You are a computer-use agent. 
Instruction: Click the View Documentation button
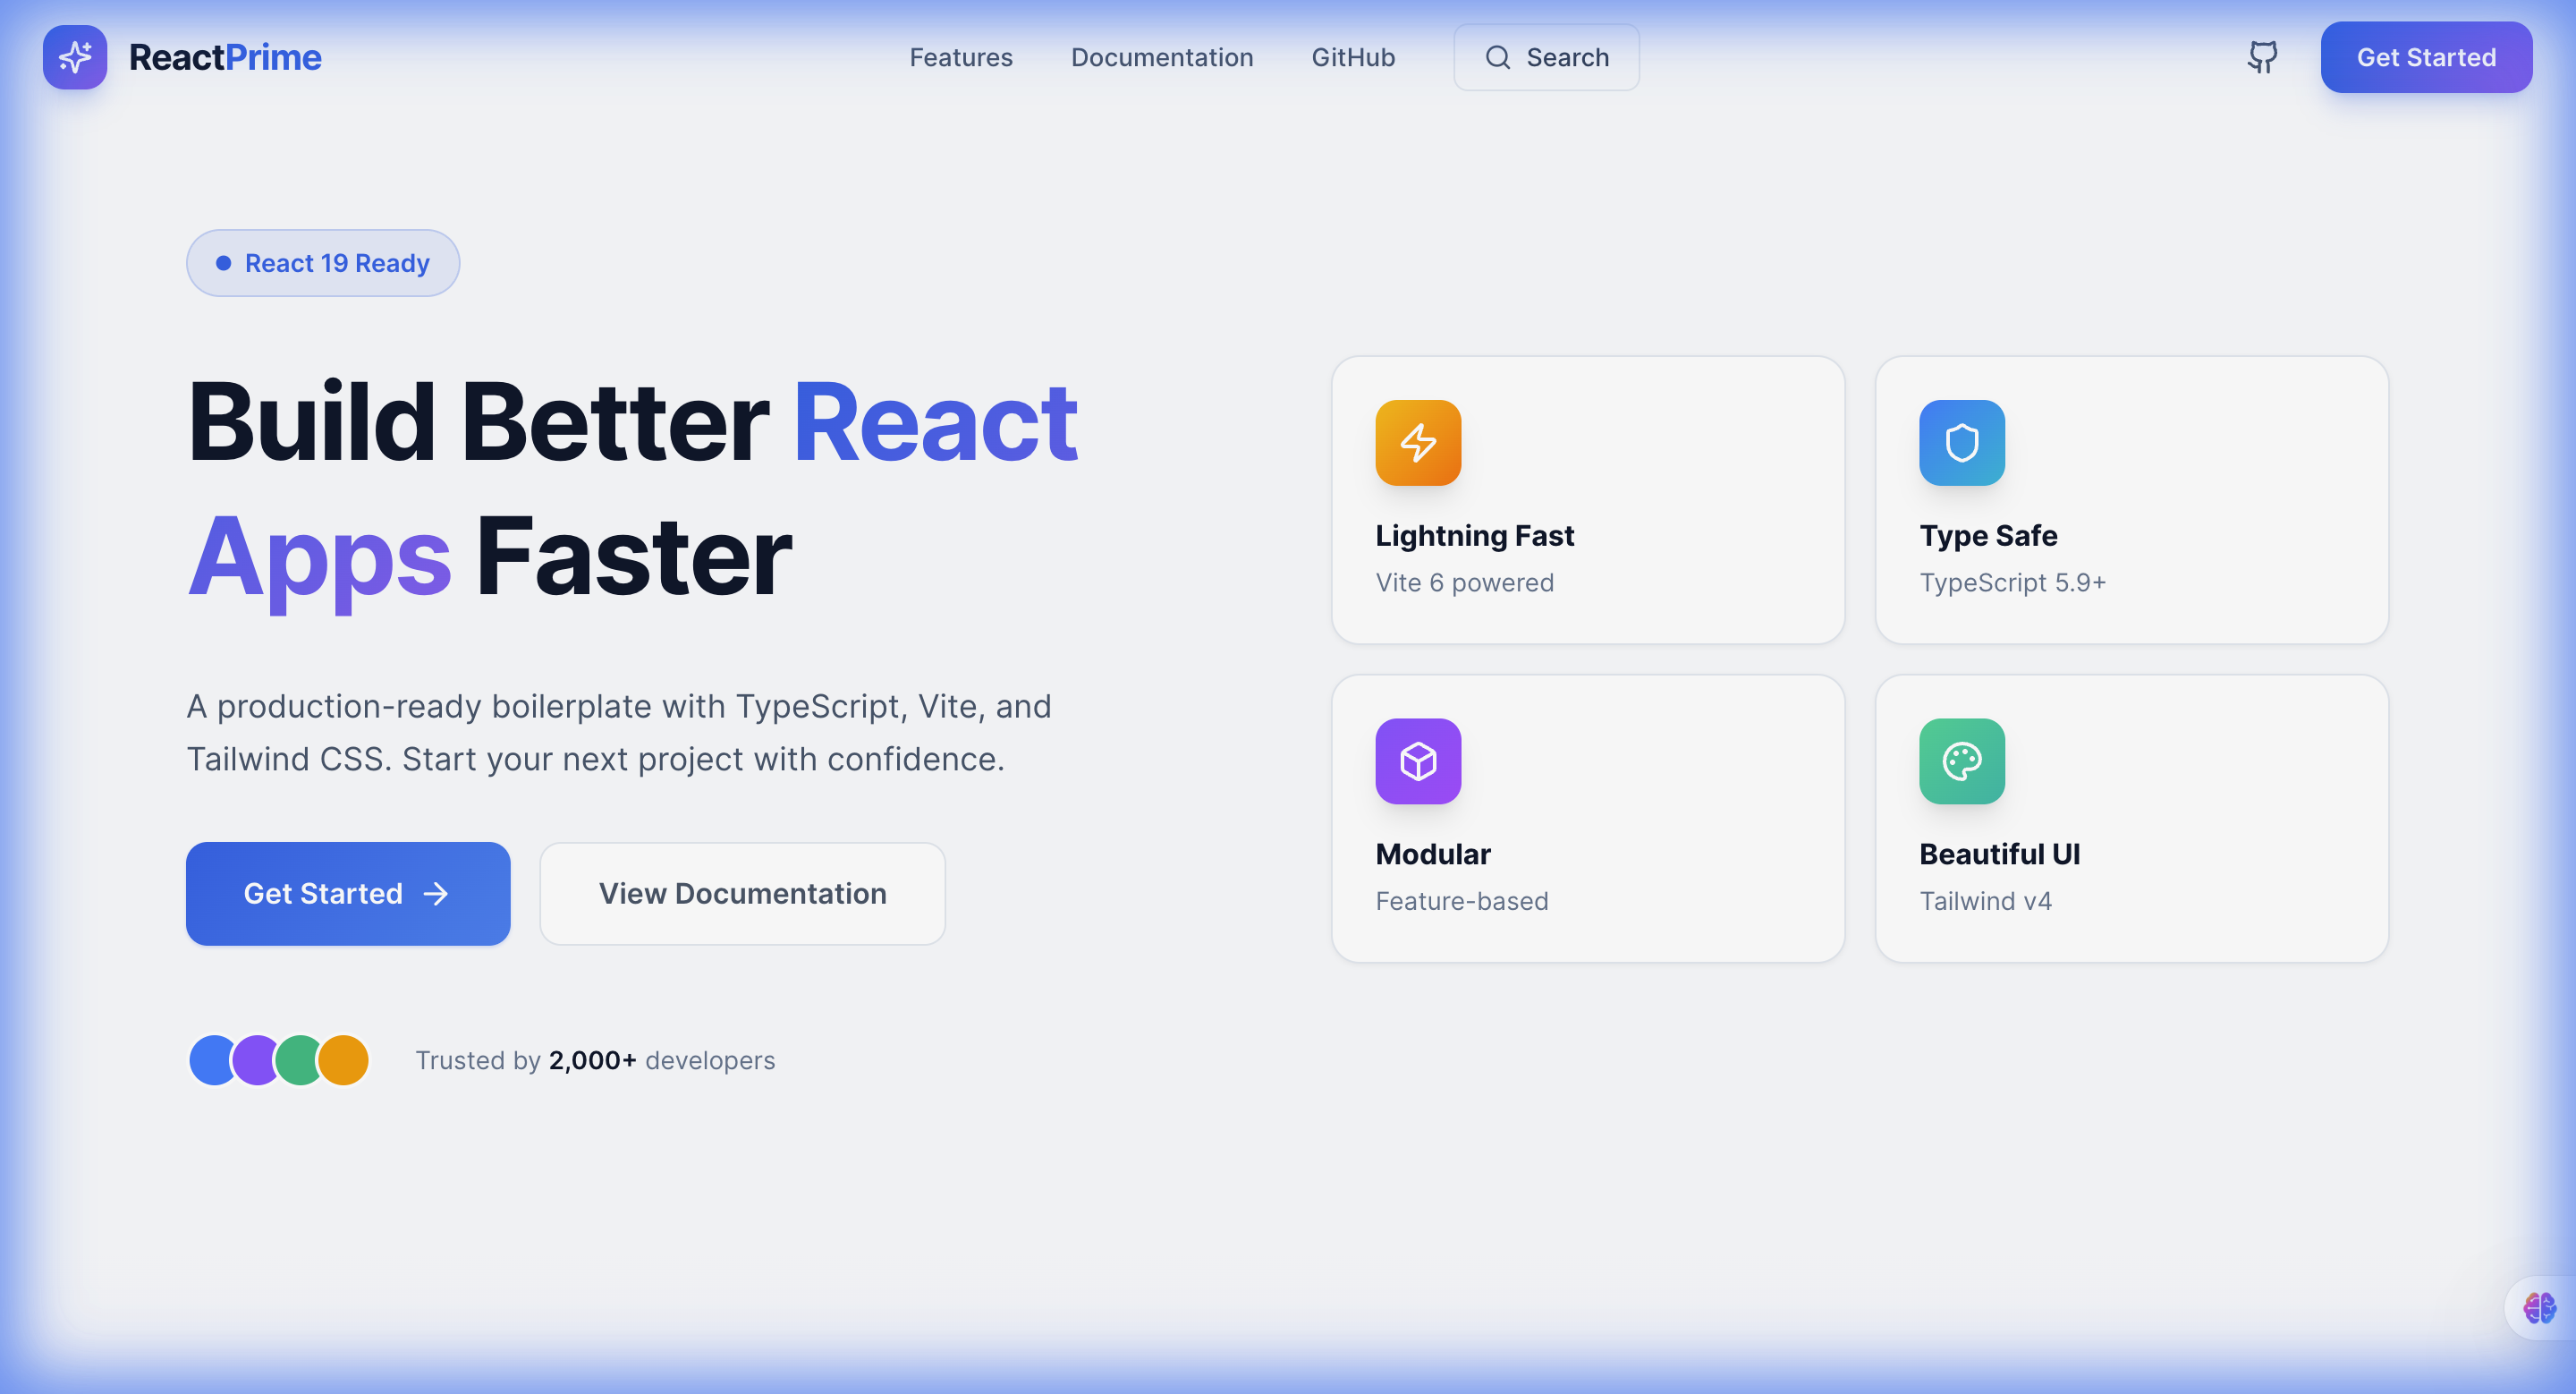coord(742,893)
